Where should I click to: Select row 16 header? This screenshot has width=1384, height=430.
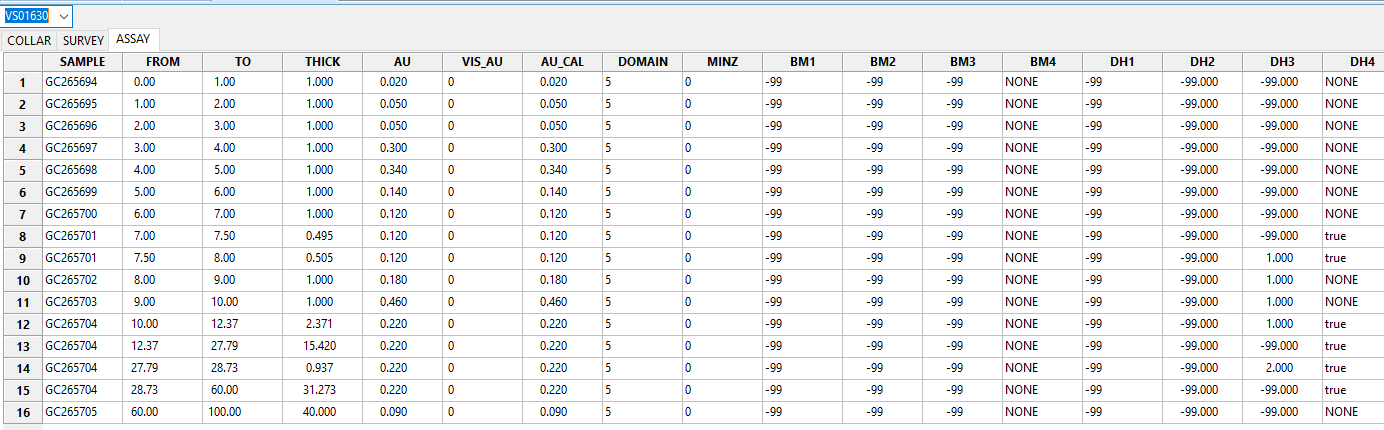(20, 412)
